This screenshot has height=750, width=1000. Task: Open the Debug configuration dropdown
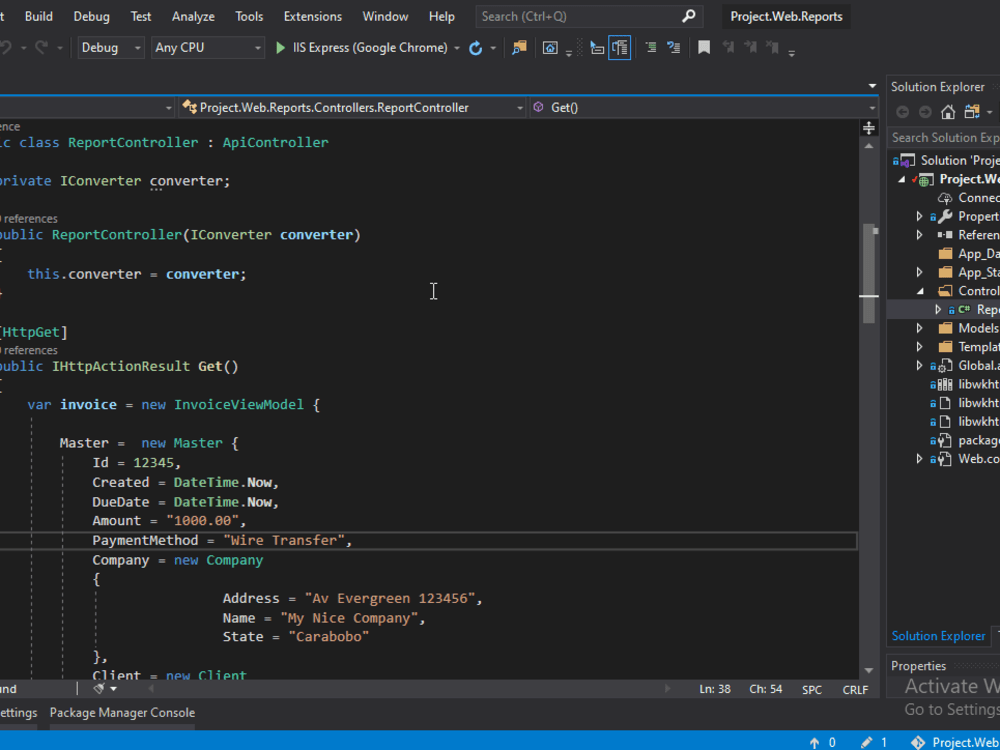point(110,47)
